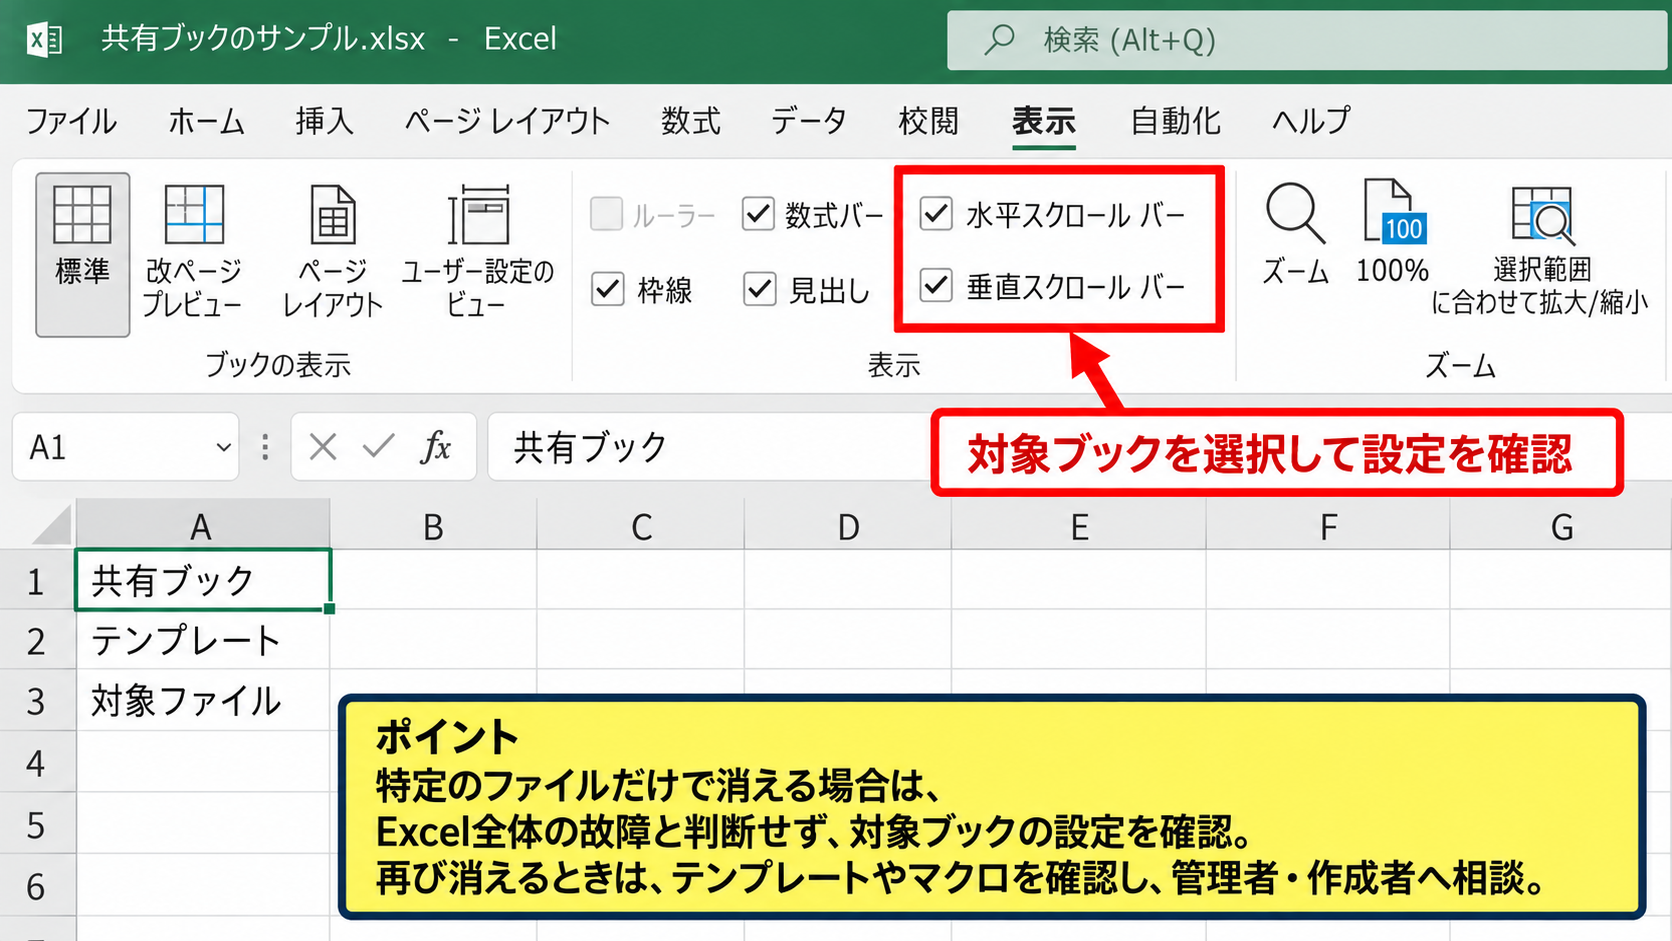Click empty cell D2
This screenshot has width=1672, height=941.
[848, 640]
